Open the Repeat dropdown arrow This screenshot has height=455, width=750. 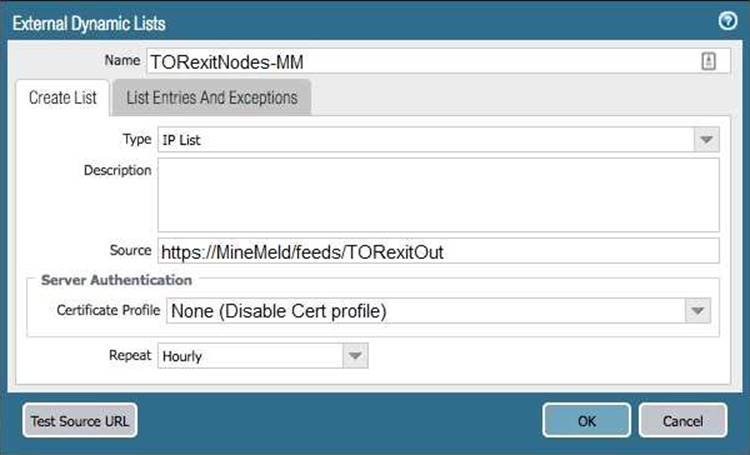pos(355,355)
